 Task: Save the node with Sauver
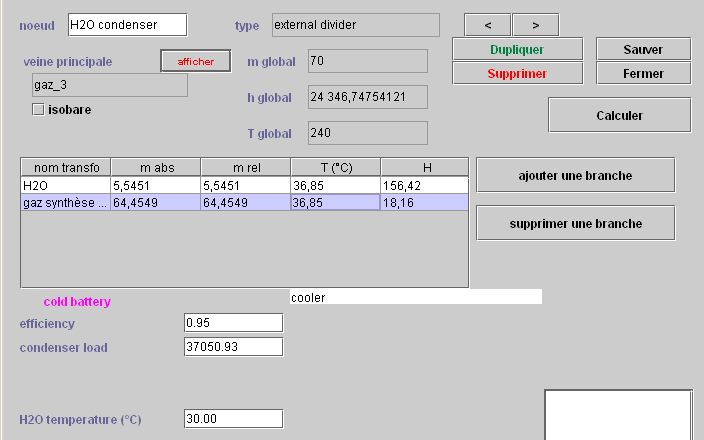click(x=643, y=49)
